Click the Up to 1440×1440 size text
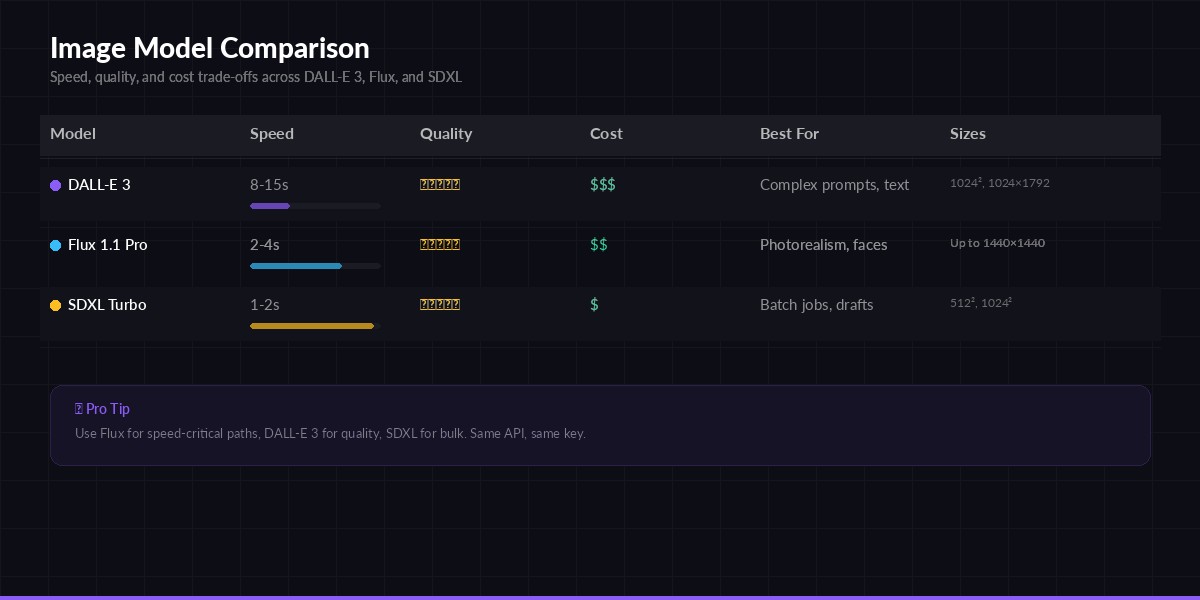This screenshot has width=1200, height=600. [997, 243]
